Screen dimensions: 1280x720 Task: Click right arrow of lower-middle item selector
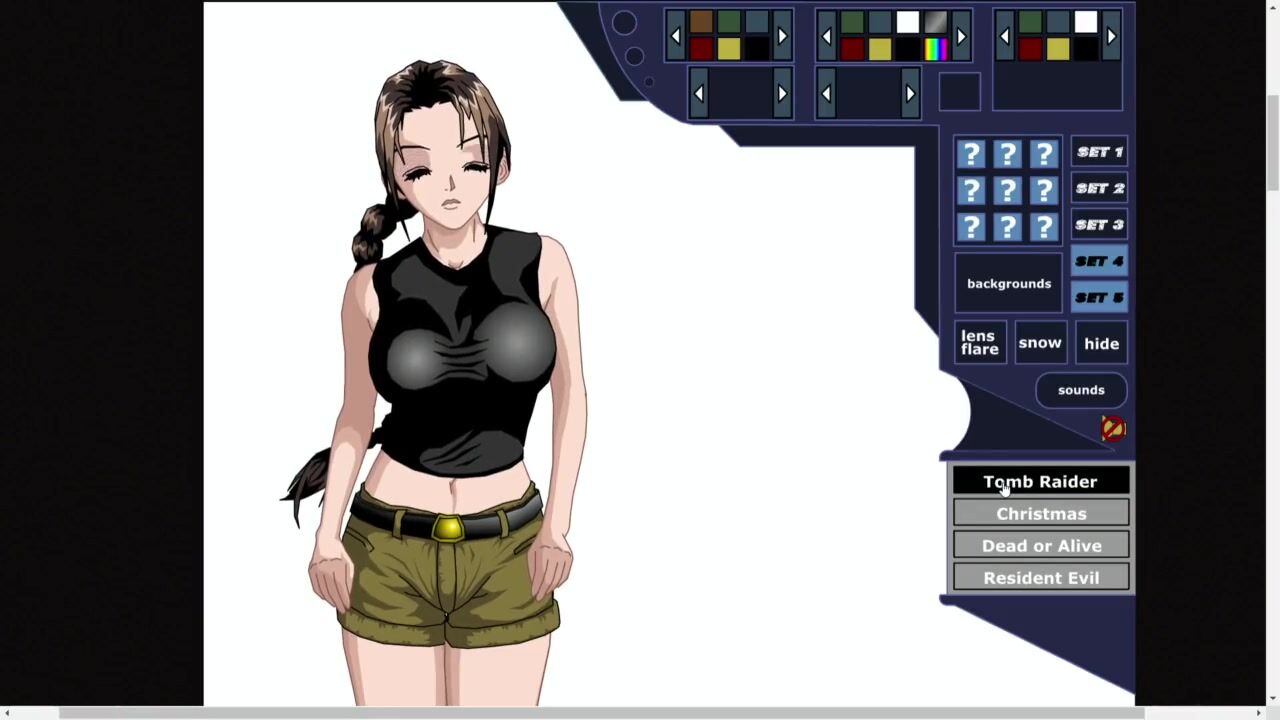click(910, 94)
